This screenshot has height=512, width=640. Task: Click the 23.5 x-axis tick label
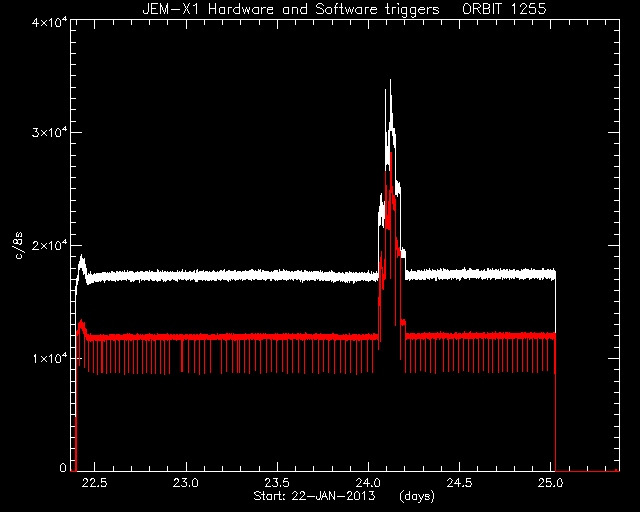click(277, 483)
